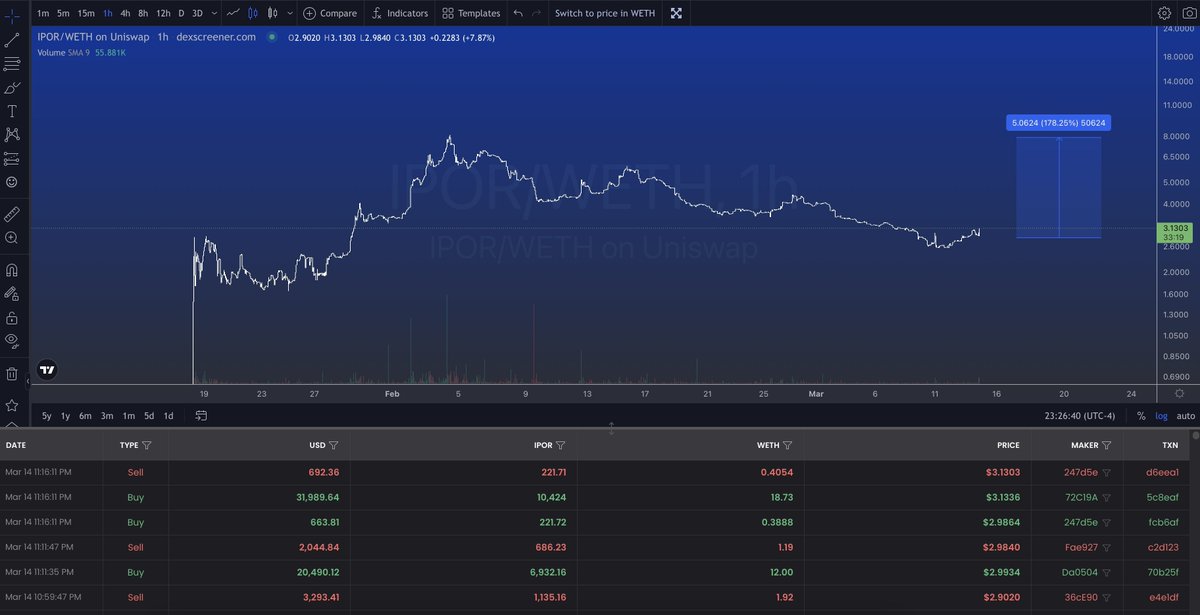
Task: Click the green market status dot
Action: coord(270,38)
